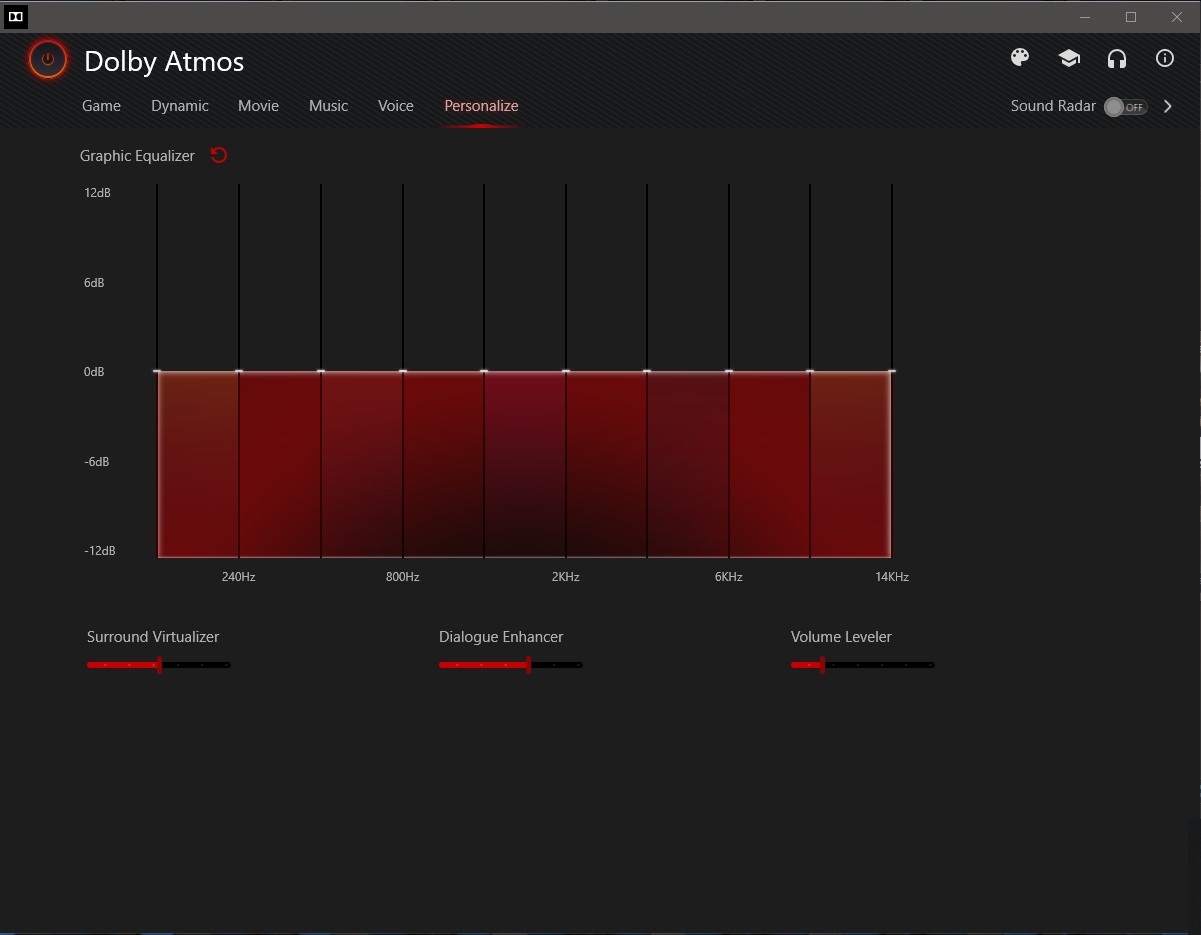The image size is (1201, 935).
Task: Adjust the Volume Leveler slider
Action: 863,665
